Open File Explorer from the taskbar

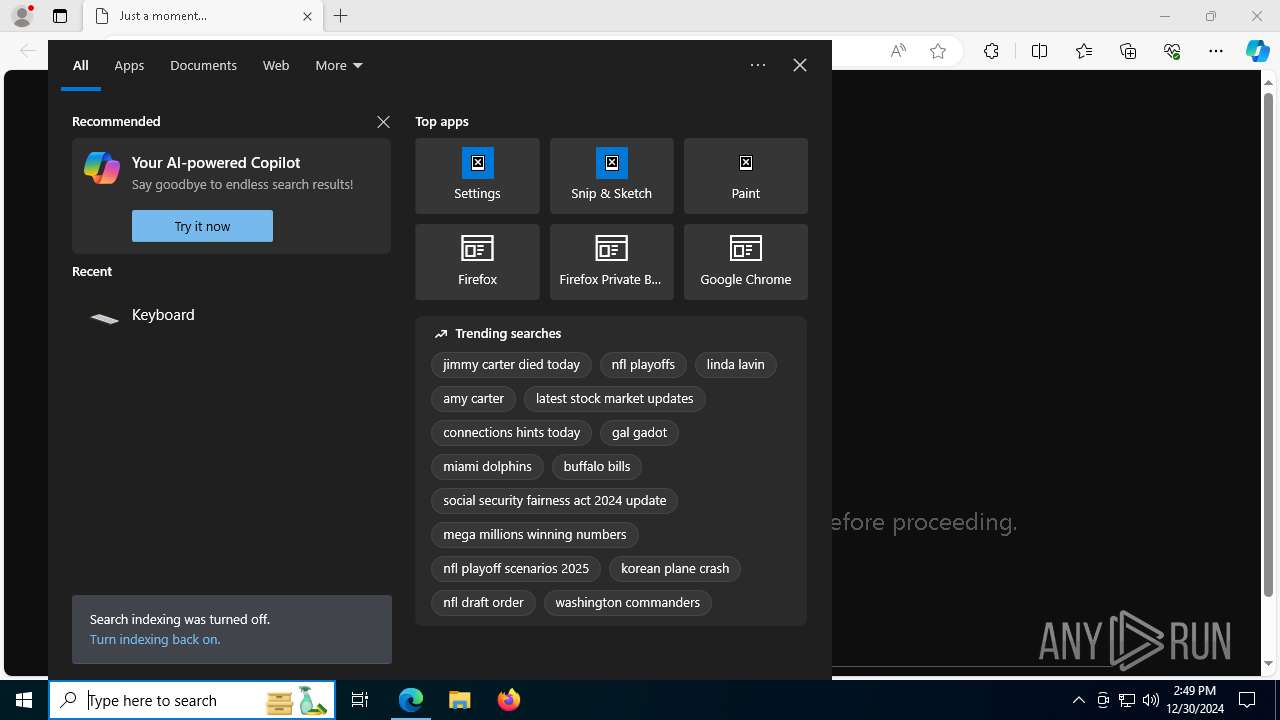[459, 700]
